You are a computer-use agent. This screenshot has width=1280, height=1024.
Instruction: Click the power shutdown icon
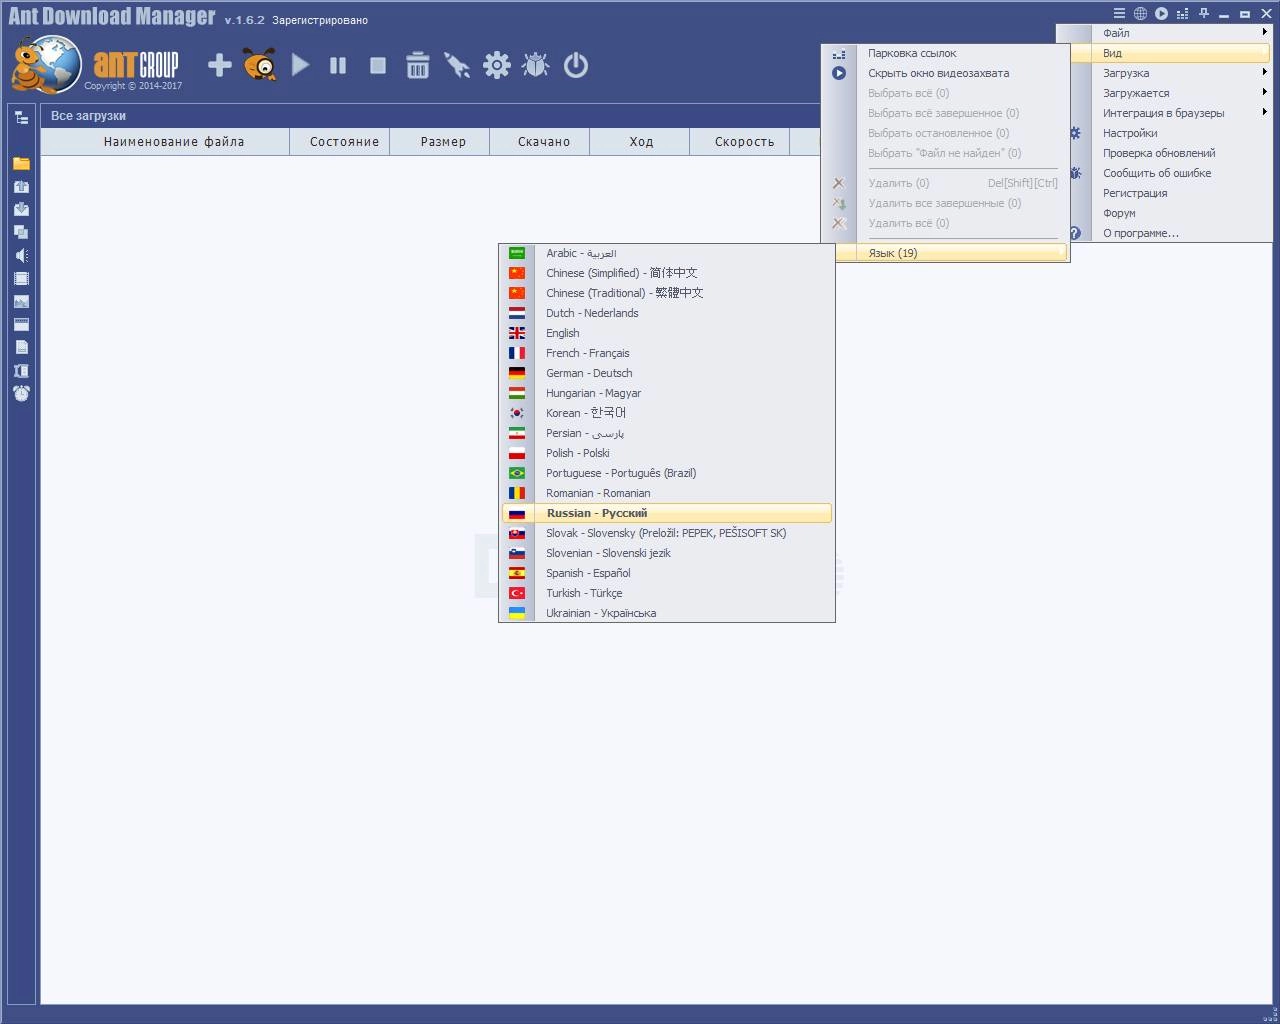(576, 66)
